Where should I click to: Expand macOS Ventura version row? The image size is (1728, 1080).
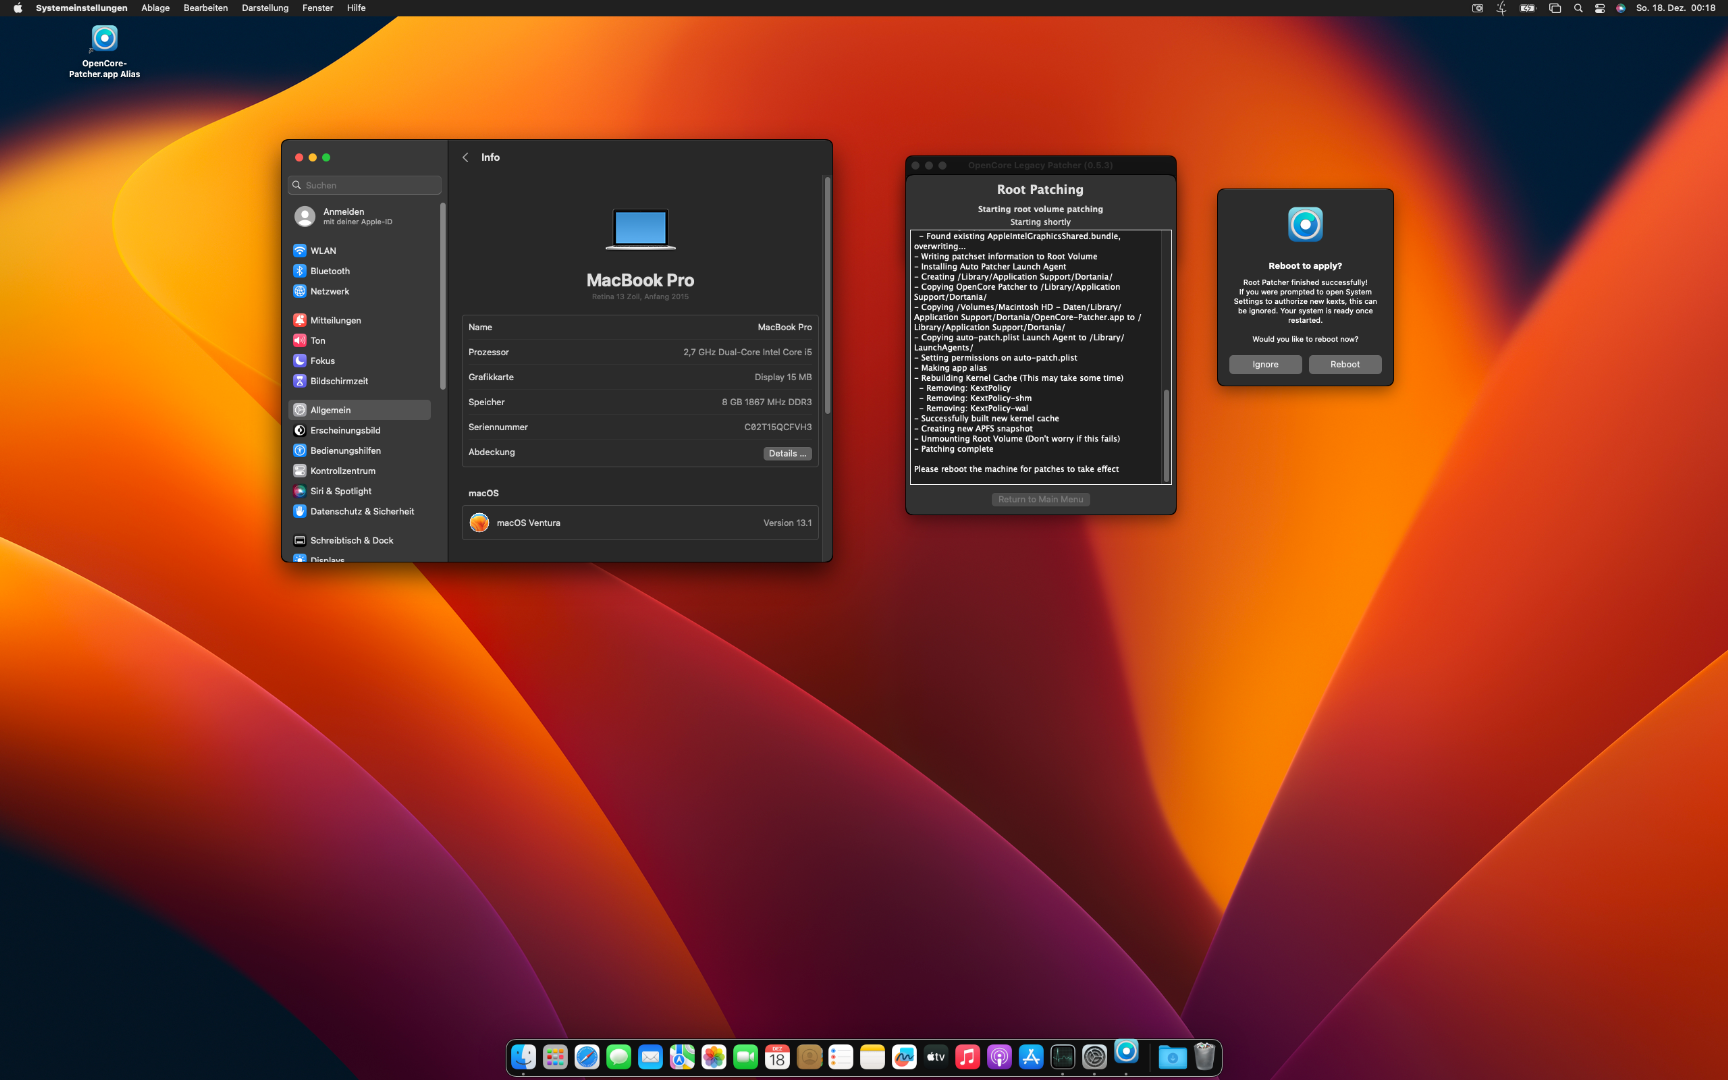click(x=640, y=523)
